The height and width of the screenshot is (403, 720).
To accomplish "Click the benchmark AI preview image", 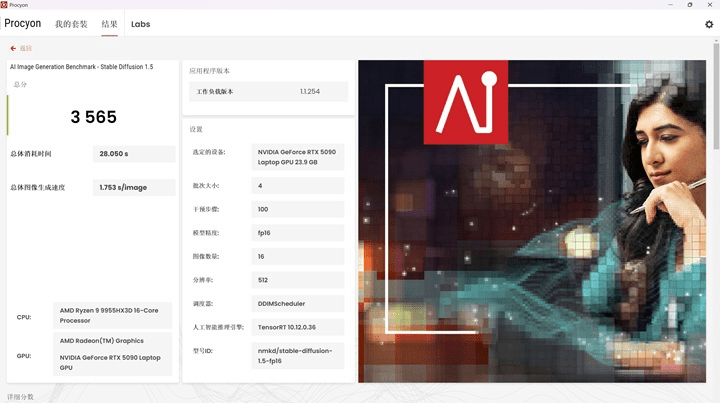I will [532, 221].
